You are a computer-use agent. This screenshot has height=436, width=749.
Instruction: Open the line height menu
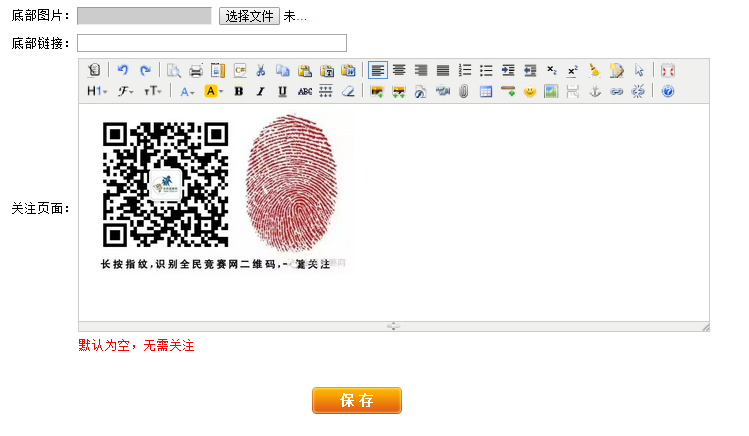pyautogui.click(x=326, y=91)
